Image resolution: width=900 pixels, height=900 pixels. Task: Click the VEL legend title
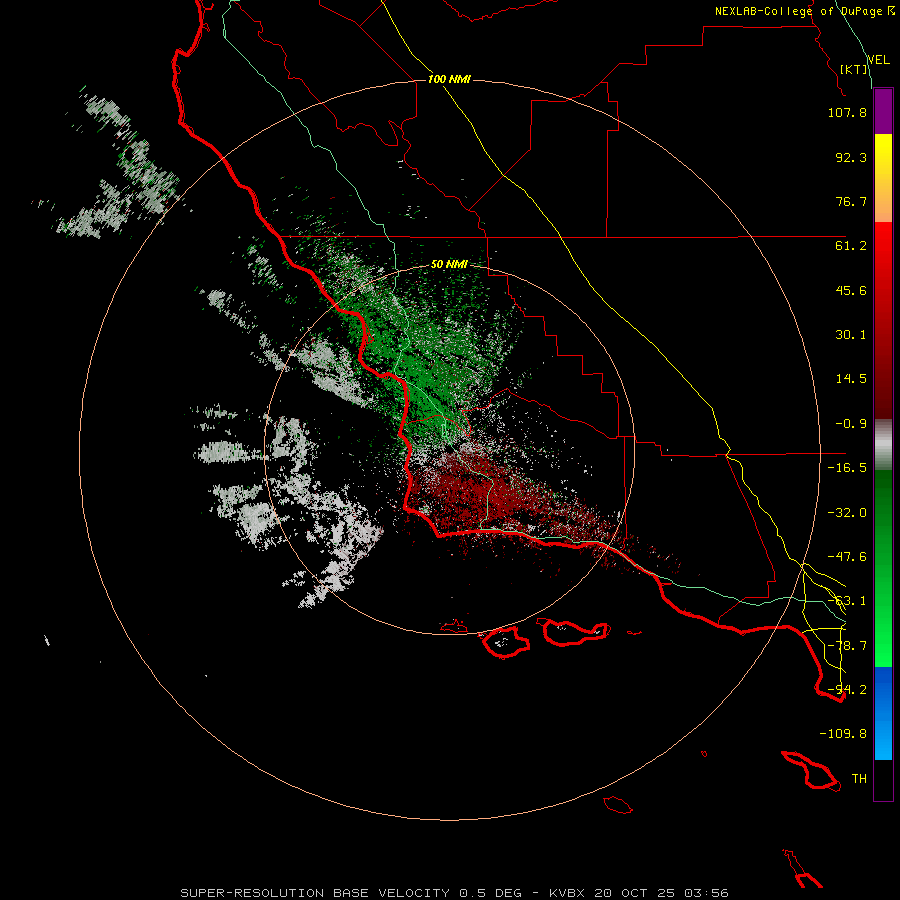[x=878, y=59]
